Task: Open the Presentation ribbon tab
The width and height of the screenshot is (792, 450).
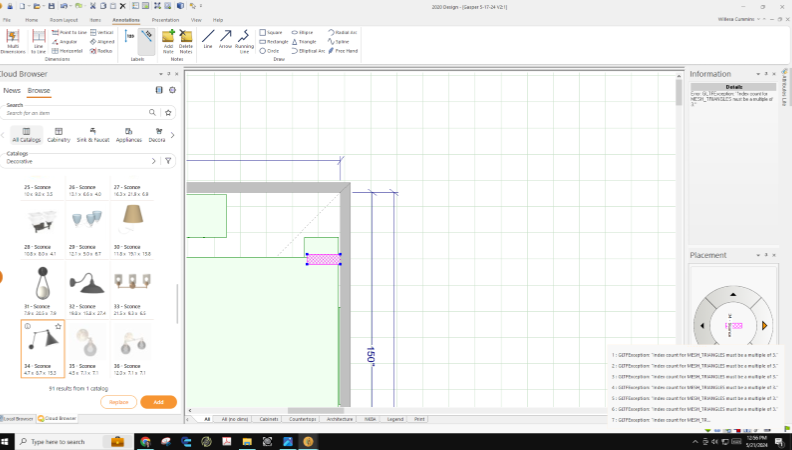Action: click(165, 19)
